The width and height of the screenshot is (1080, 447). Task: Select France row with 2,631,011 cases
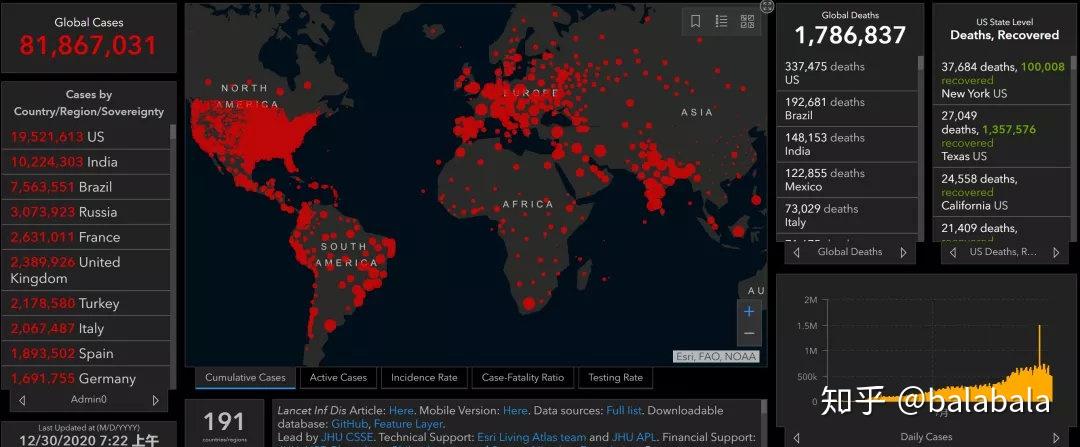click(86, 237)
